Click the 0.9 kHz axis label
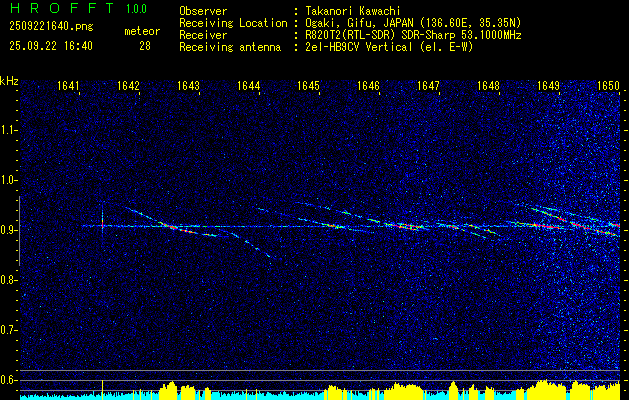The image size is (629, 400). click(x=8, y=230)
